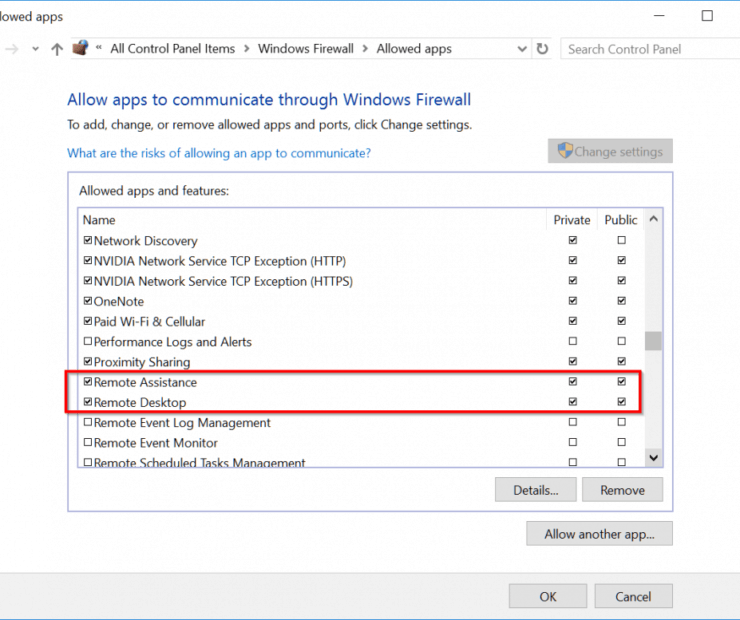Expand the address bar history dropdown
This screenshot has width=740, height=620.
point(522,49)
